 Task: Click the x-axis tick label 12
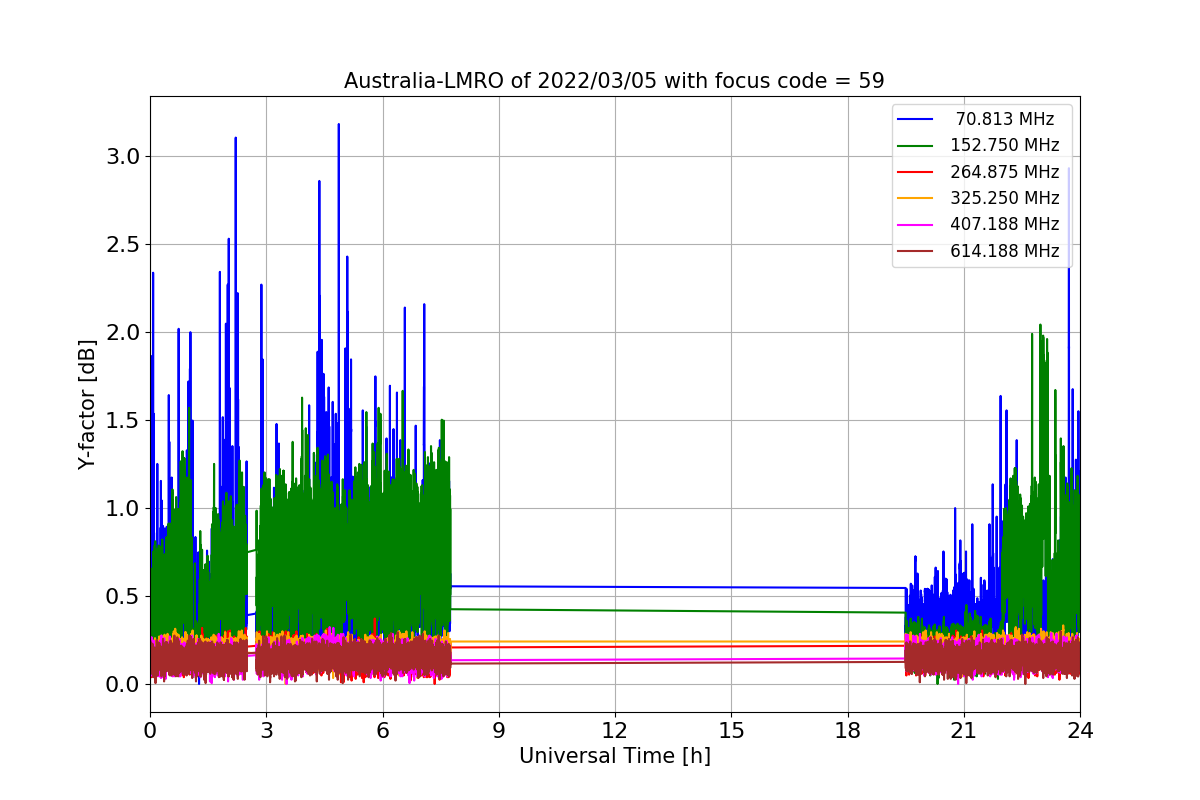pos(615,731)
